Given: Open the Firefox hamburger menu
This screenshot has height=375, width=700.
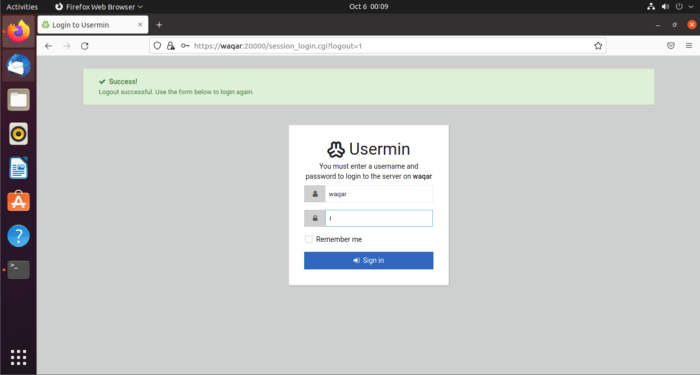Looking at the screenshot, I should coord(689,46).
